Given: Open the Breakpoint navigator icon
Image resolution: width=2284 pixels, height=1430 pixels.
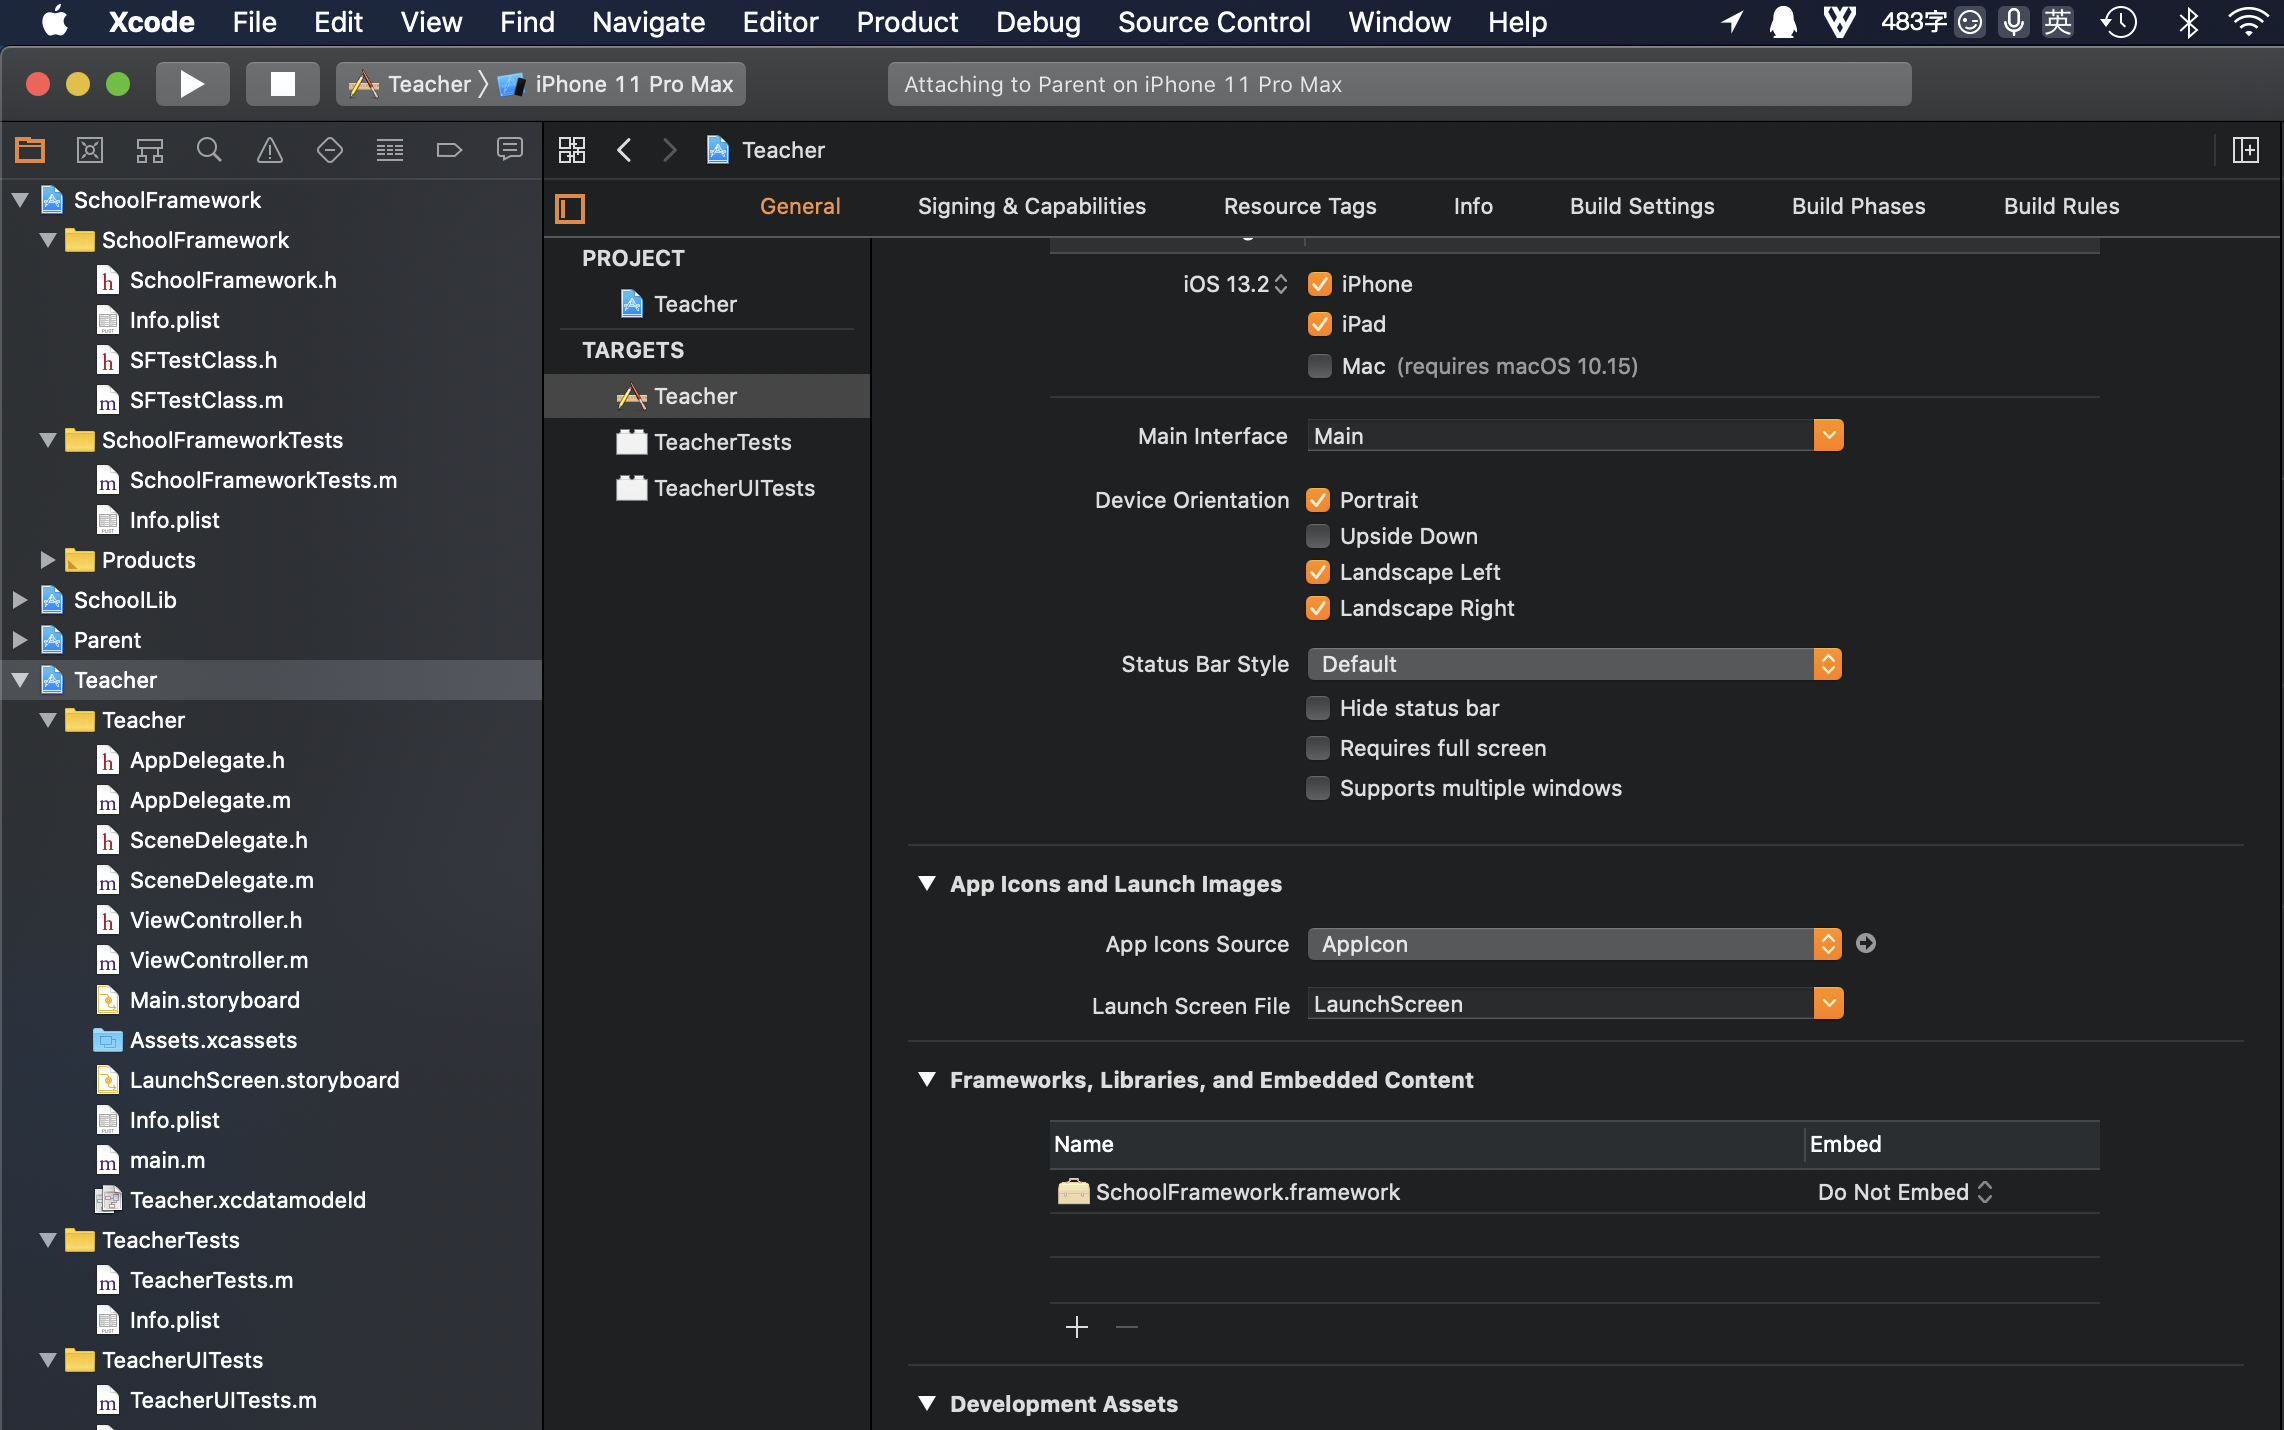Looking at the screenshot, I should 450,150.
